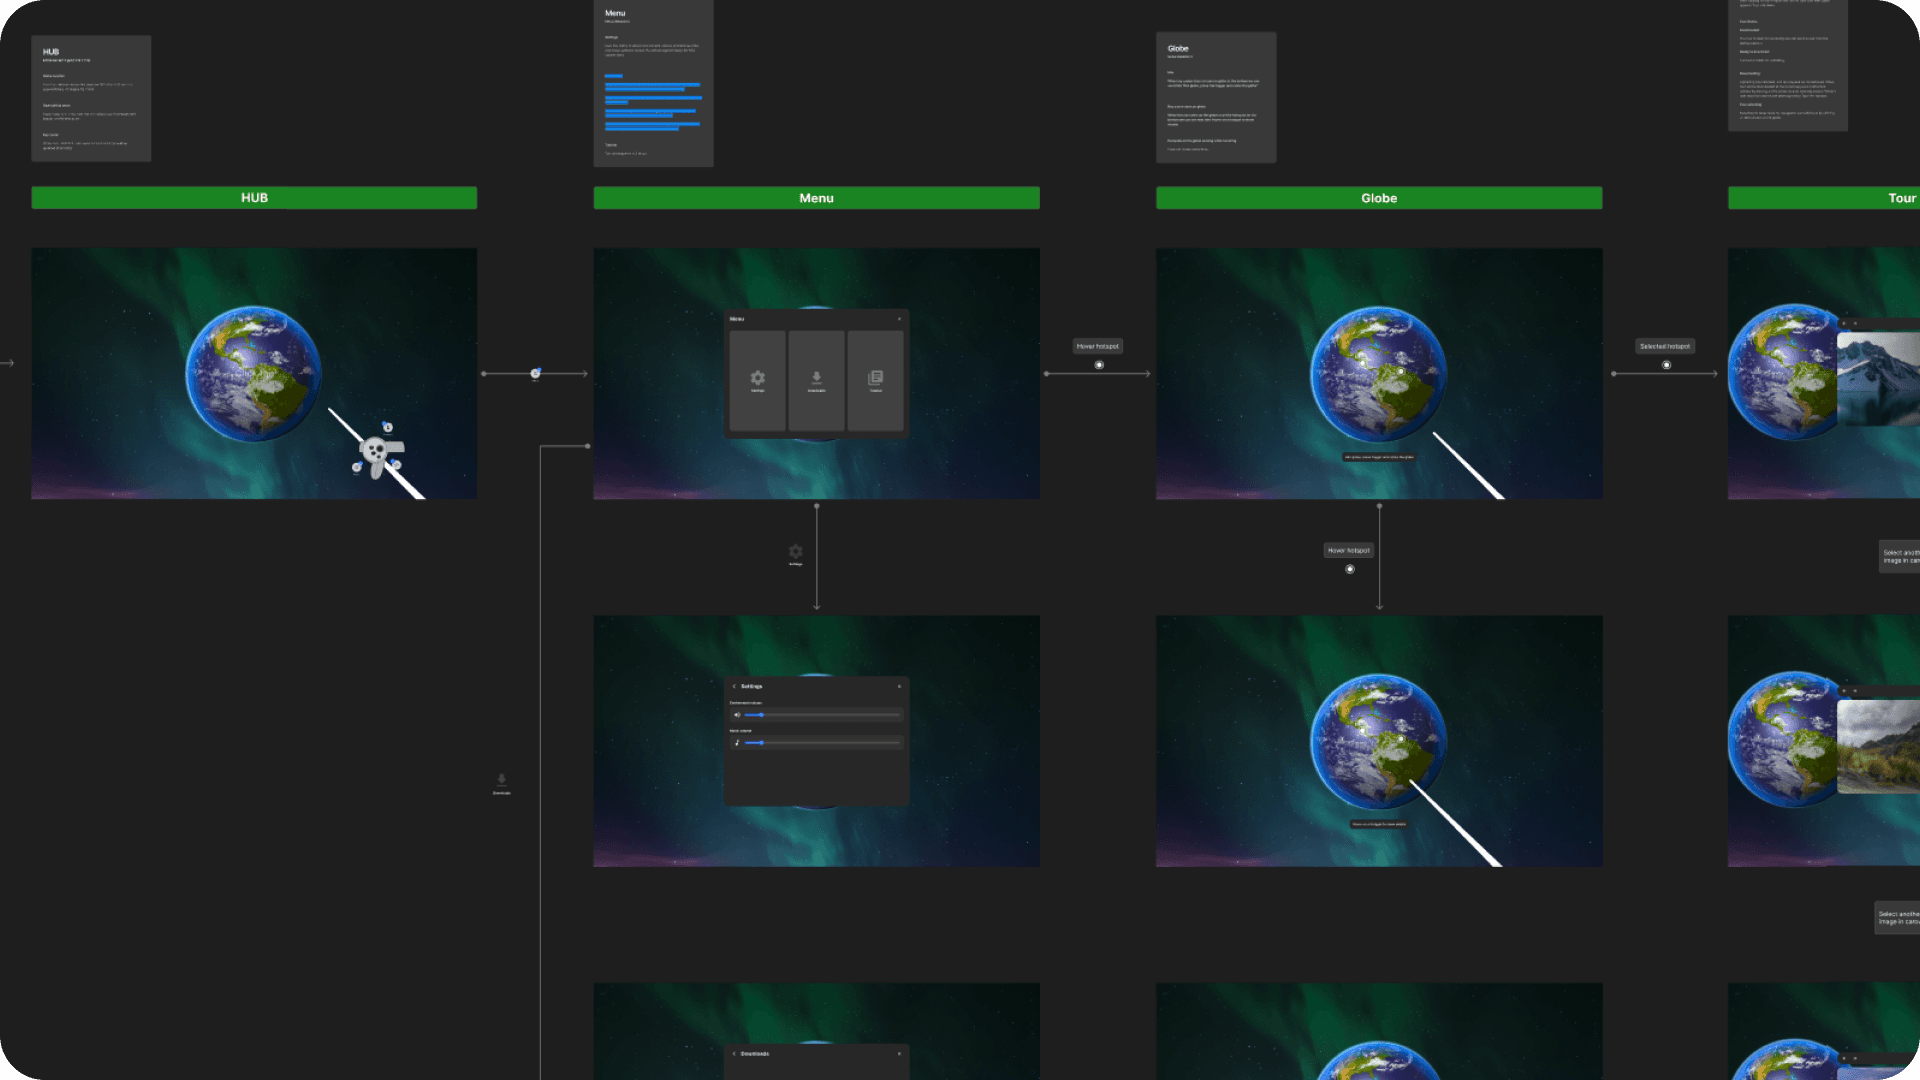The image size is (1920, 1080).
Task: Click the Settings gear tile in Menu panel
Action: click(757, 380)
